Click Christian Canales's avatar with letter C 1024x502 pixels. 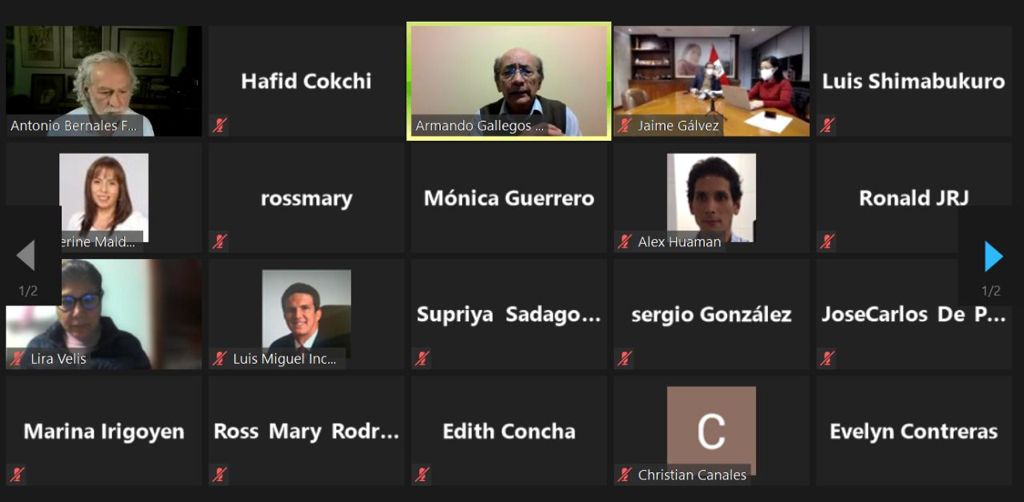tap(711, 428)
